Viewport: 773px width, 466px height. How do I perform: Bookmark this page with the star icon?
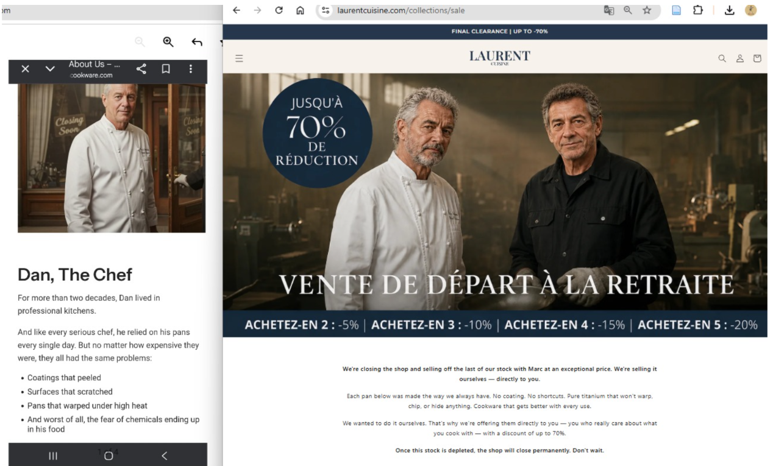[x=647, y=10]
